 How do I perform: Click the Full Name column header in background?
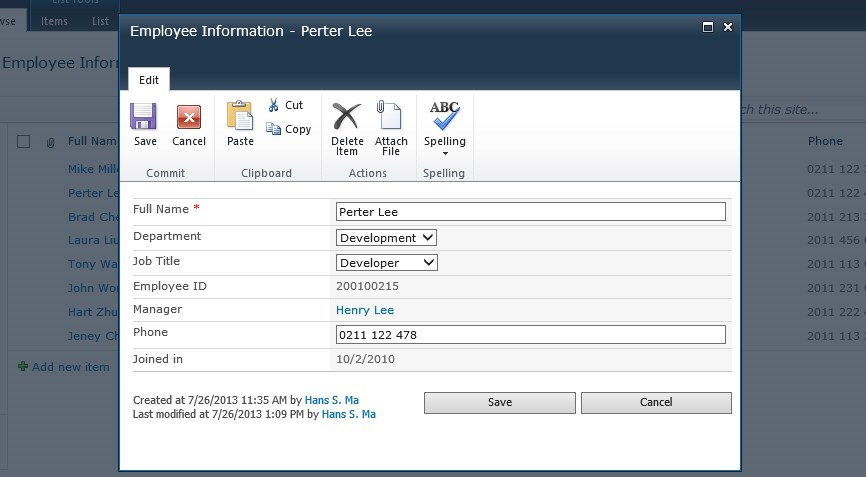click(x=93, y=141)
